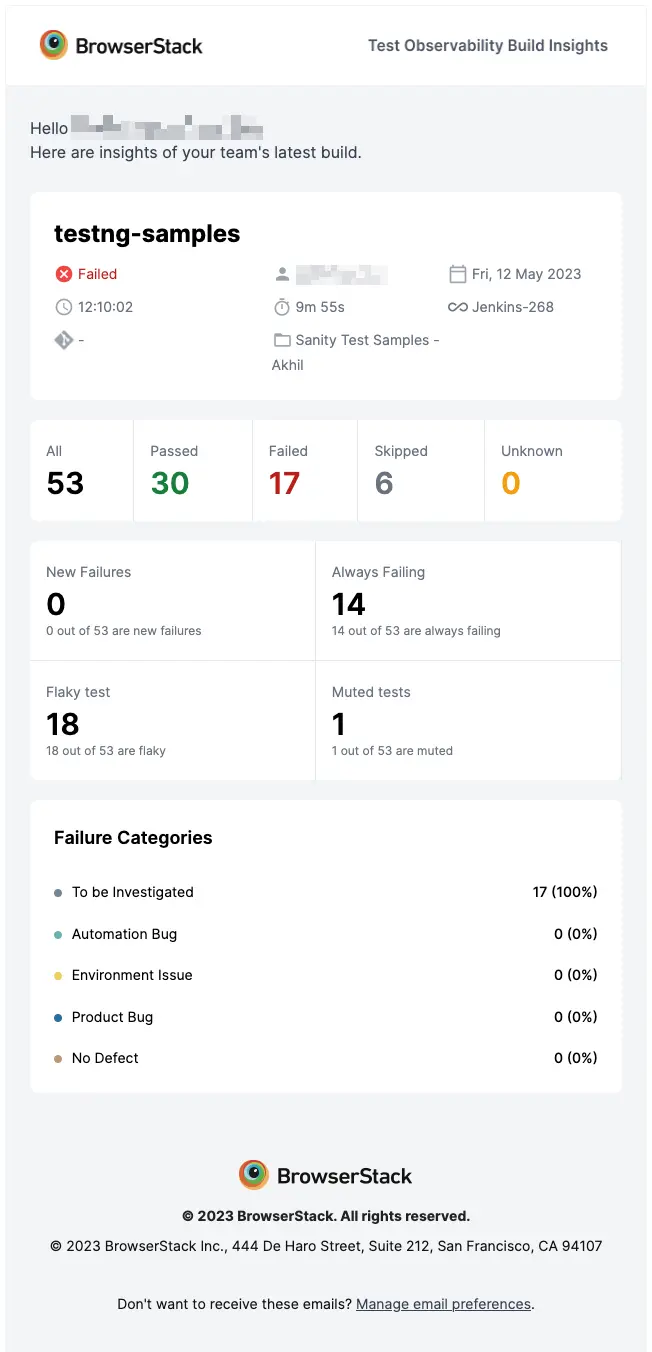Click the calendar icon beside Fri, 12 May 2023
Screen dimensions: 652x1352
click(x=458, y=274)
